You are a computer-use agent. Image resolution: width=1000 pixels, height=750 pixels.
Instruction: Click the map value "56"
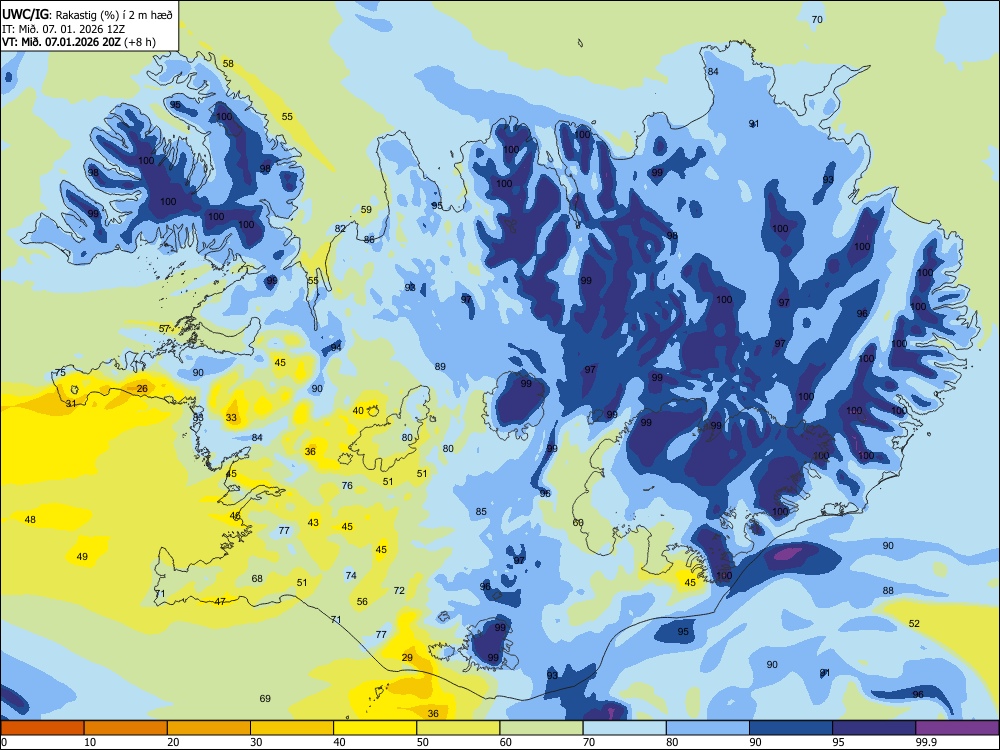tap(362, 602)
